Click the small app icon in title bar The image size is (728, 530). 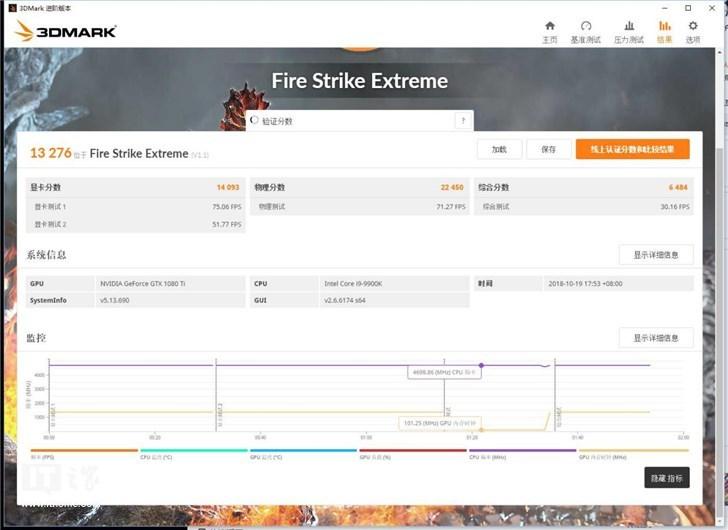tap(13, 8)
